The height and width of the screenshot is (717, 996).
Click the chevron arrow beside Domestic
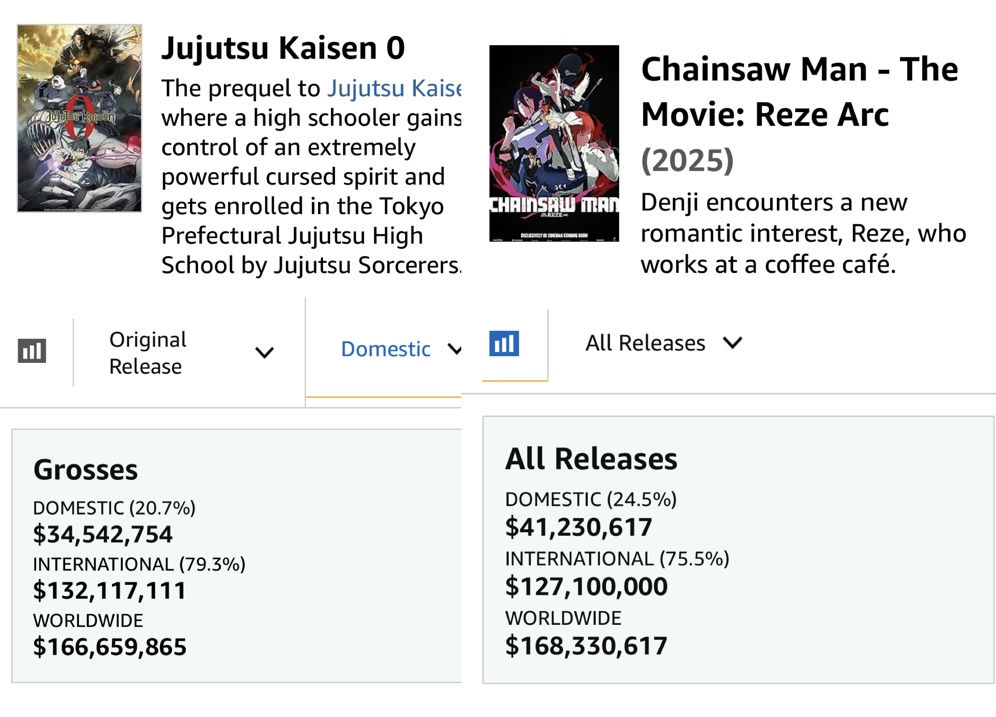[455, 350]
